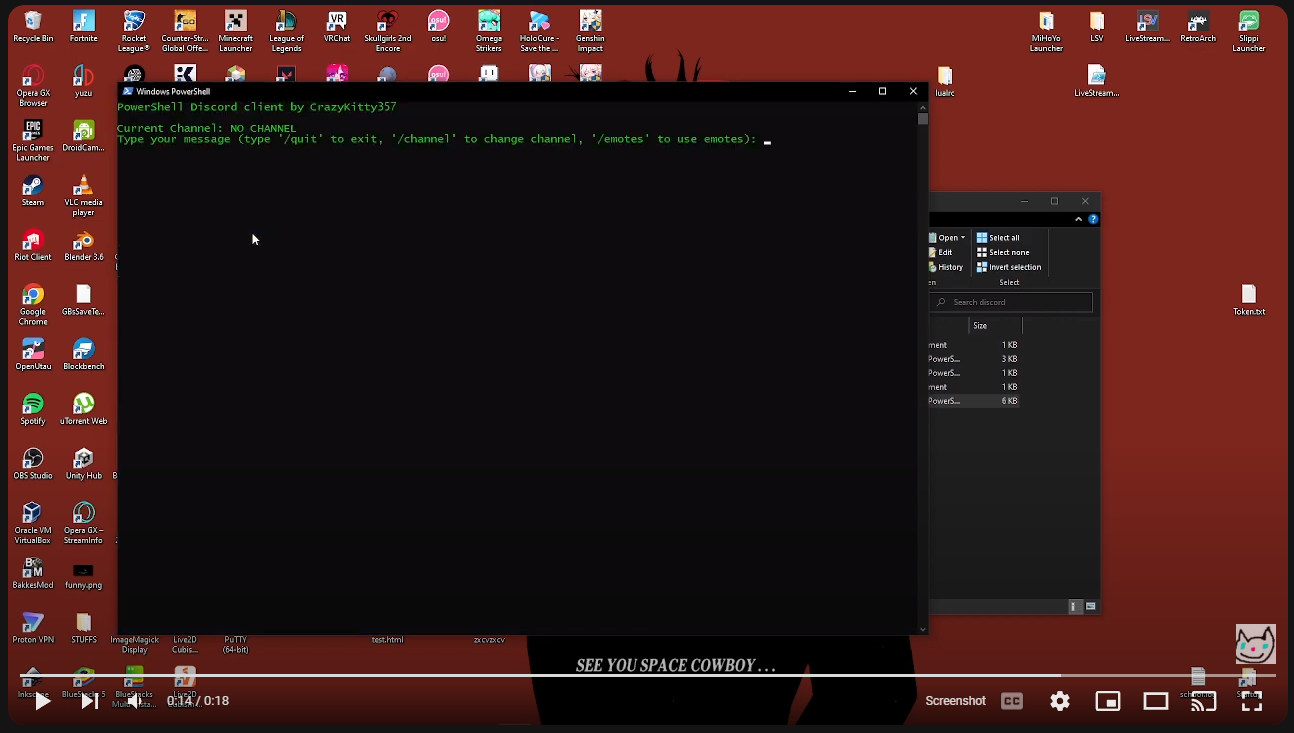Open MiHoYo Launcher icon
Screen dimensions: 1294x733
click(x=1046, y=31)
